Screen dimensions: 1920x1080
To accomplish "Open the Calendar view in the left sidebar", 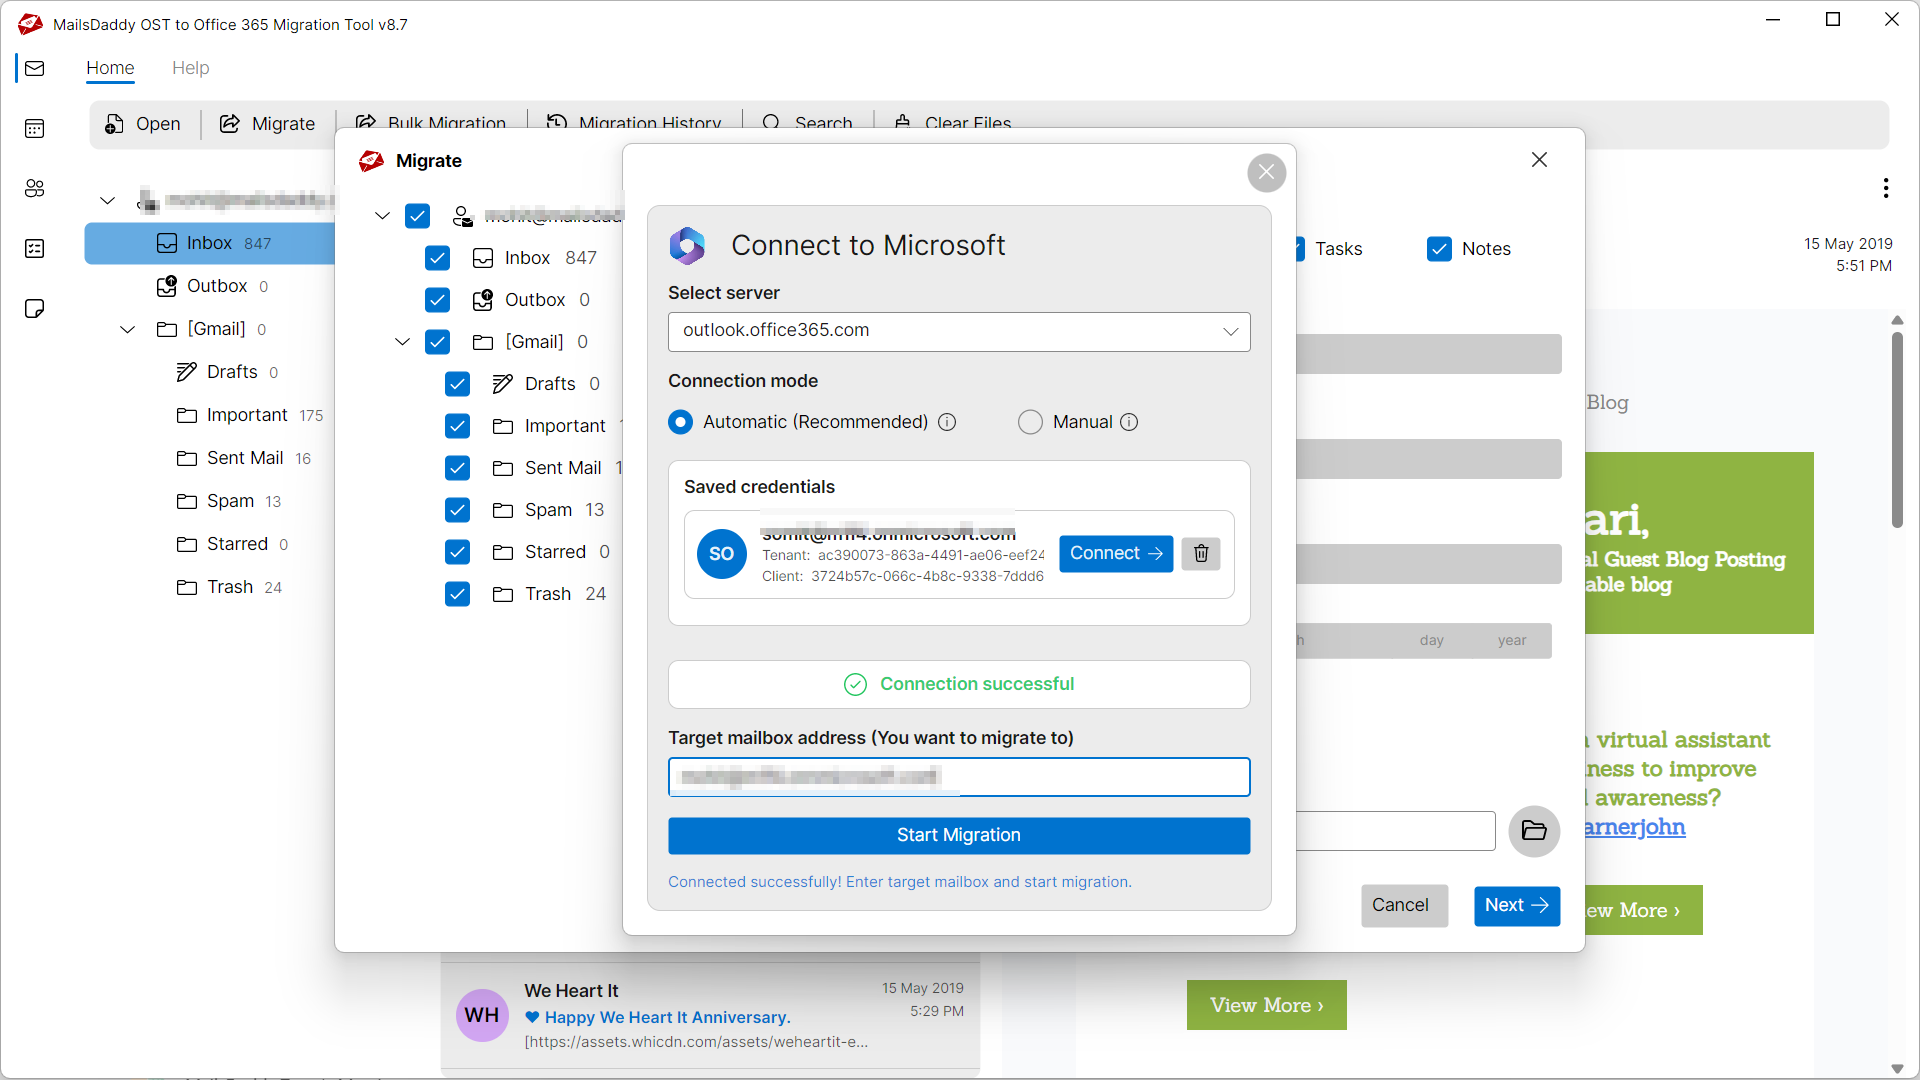I will pos(35,128).
